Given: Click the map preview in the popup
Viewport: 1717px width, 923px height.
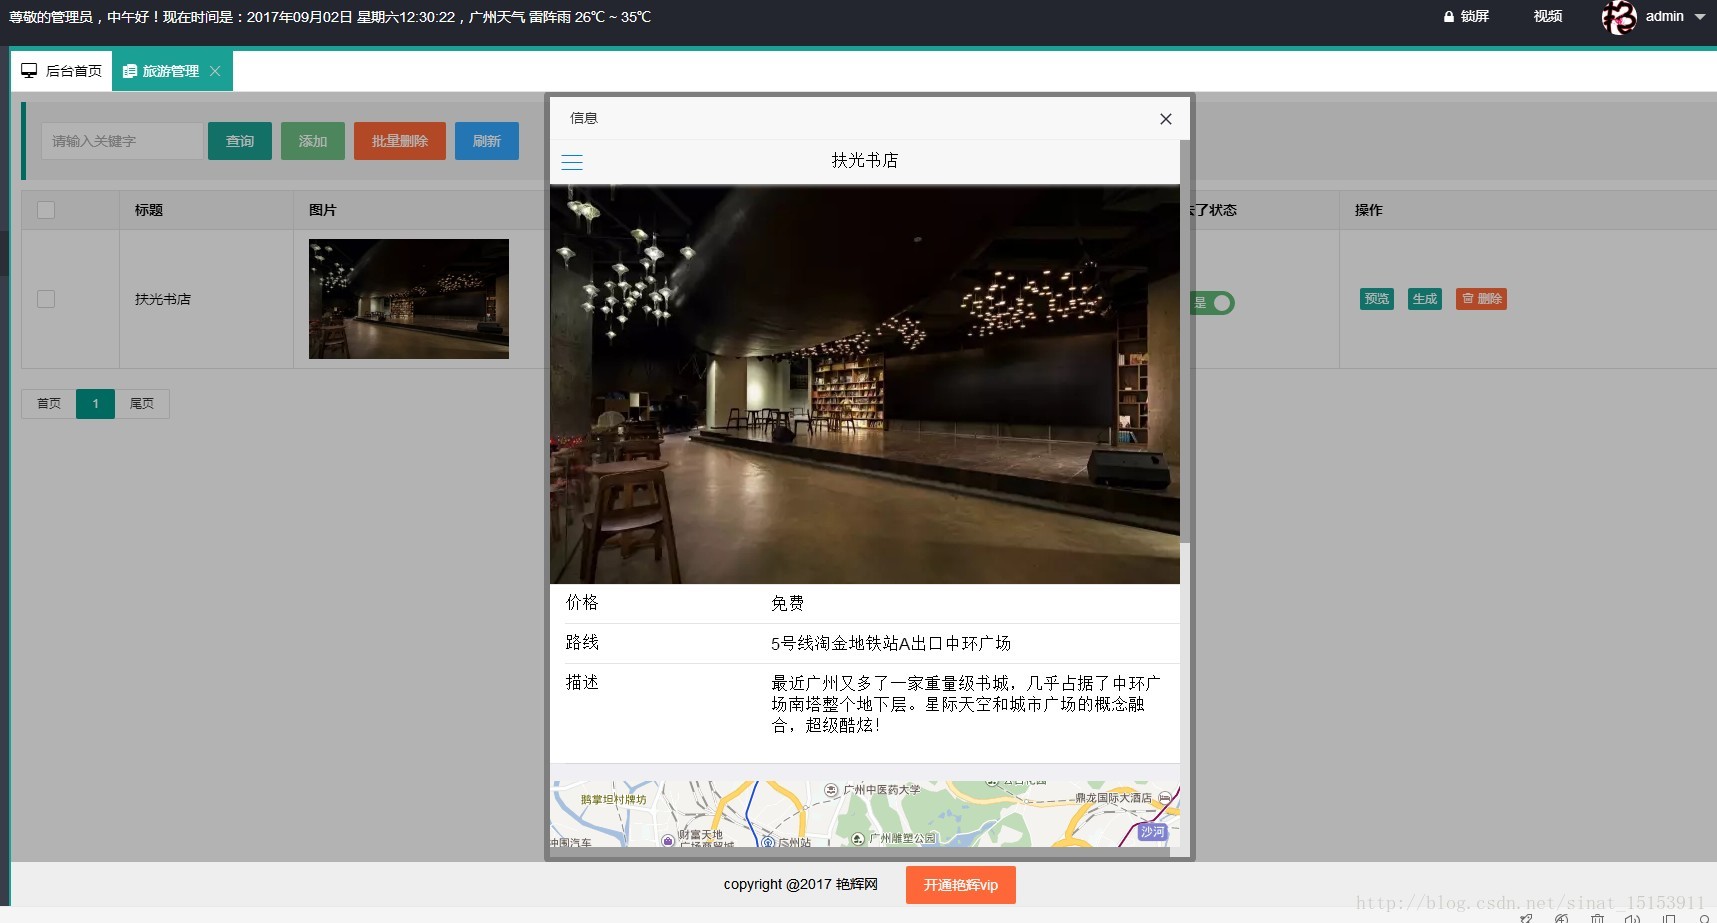Looking at the screenshot, I should click(x=865, y=814).
